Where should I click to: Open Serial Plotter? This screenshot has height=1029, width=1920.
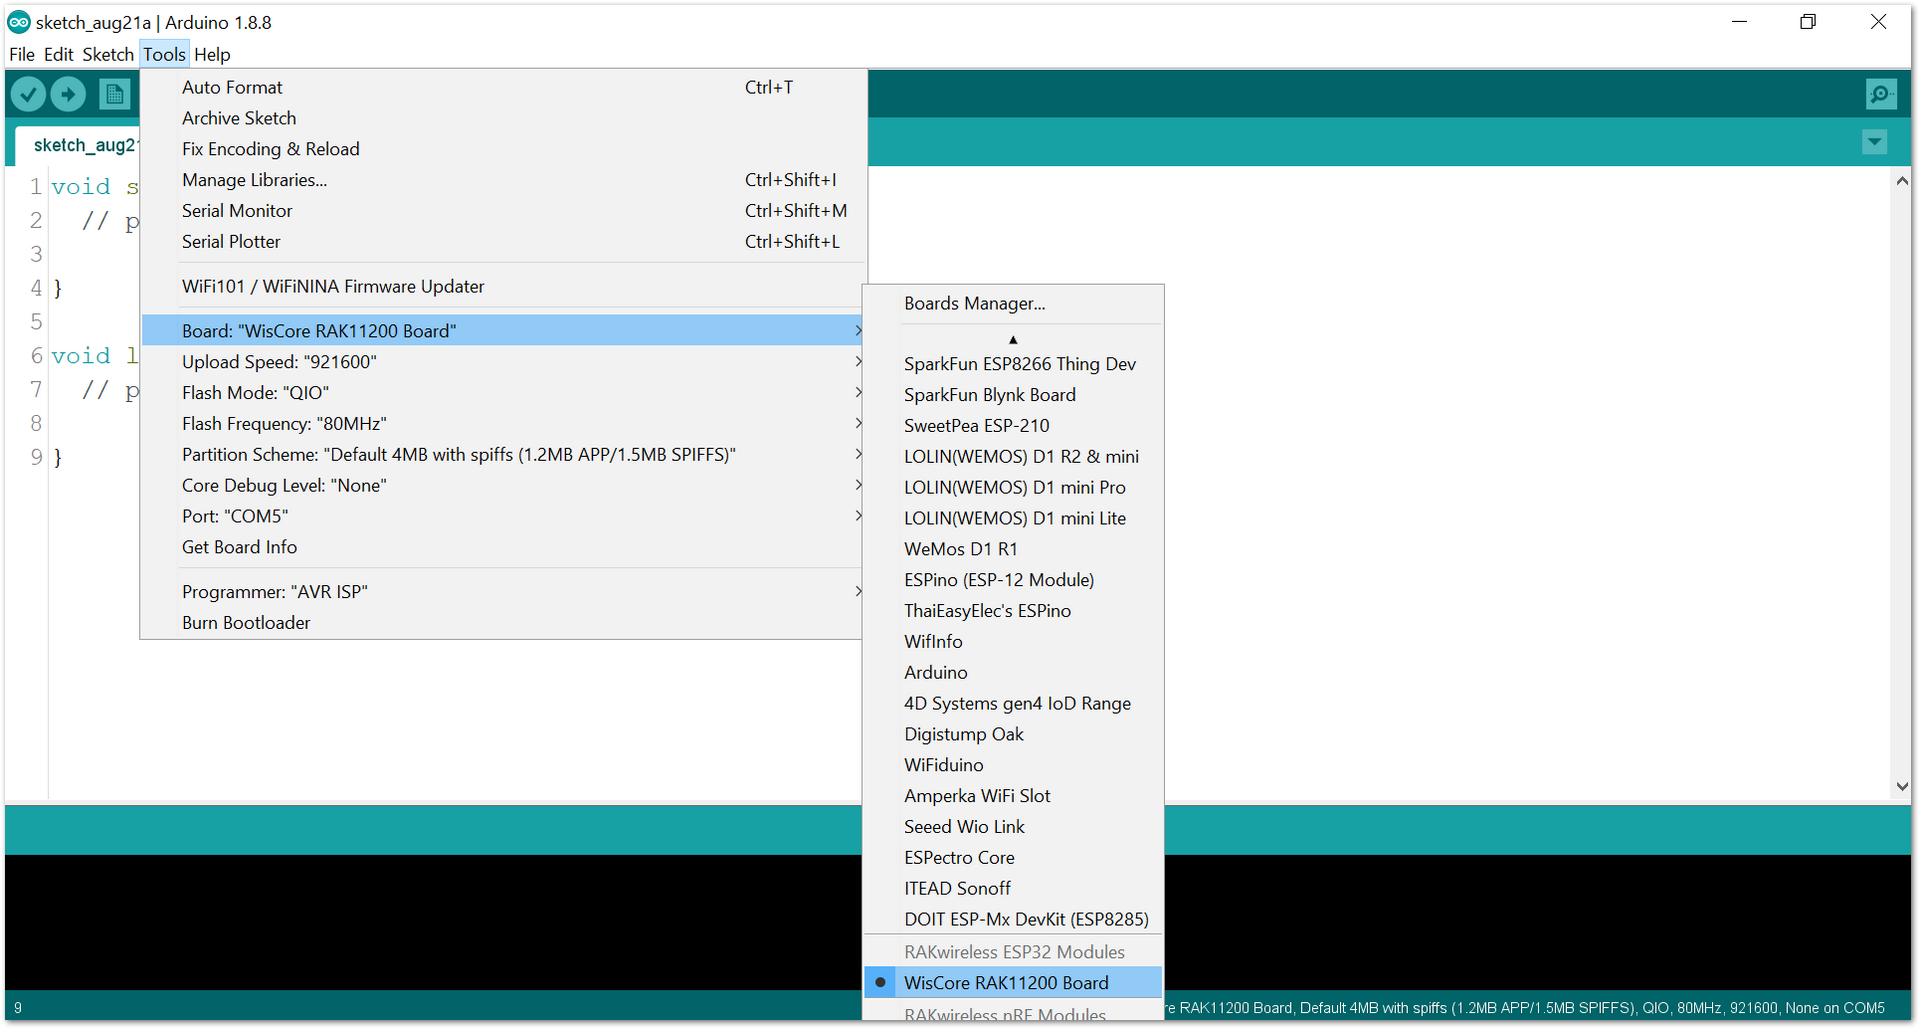click(503, 243)
